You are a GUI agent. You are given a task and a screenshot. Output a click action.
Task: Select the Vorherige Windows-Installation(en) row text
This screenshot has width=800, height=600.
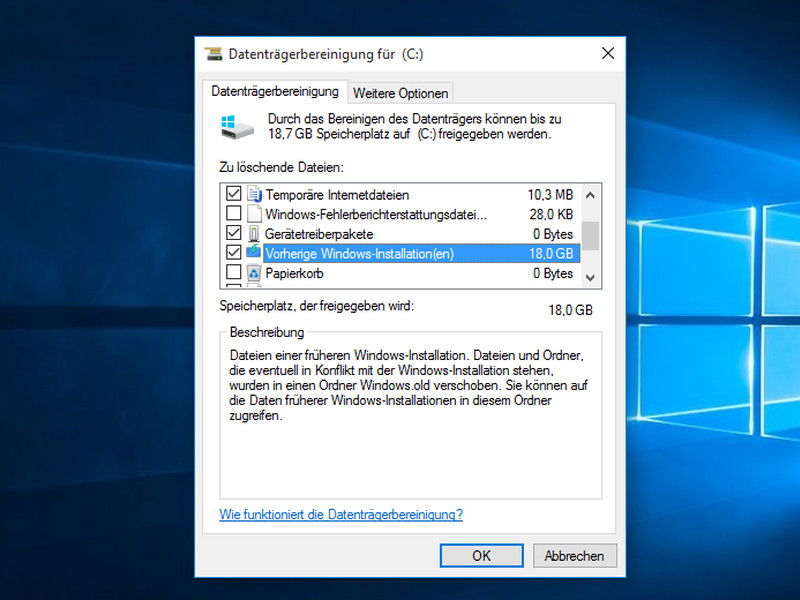point(360,254)
